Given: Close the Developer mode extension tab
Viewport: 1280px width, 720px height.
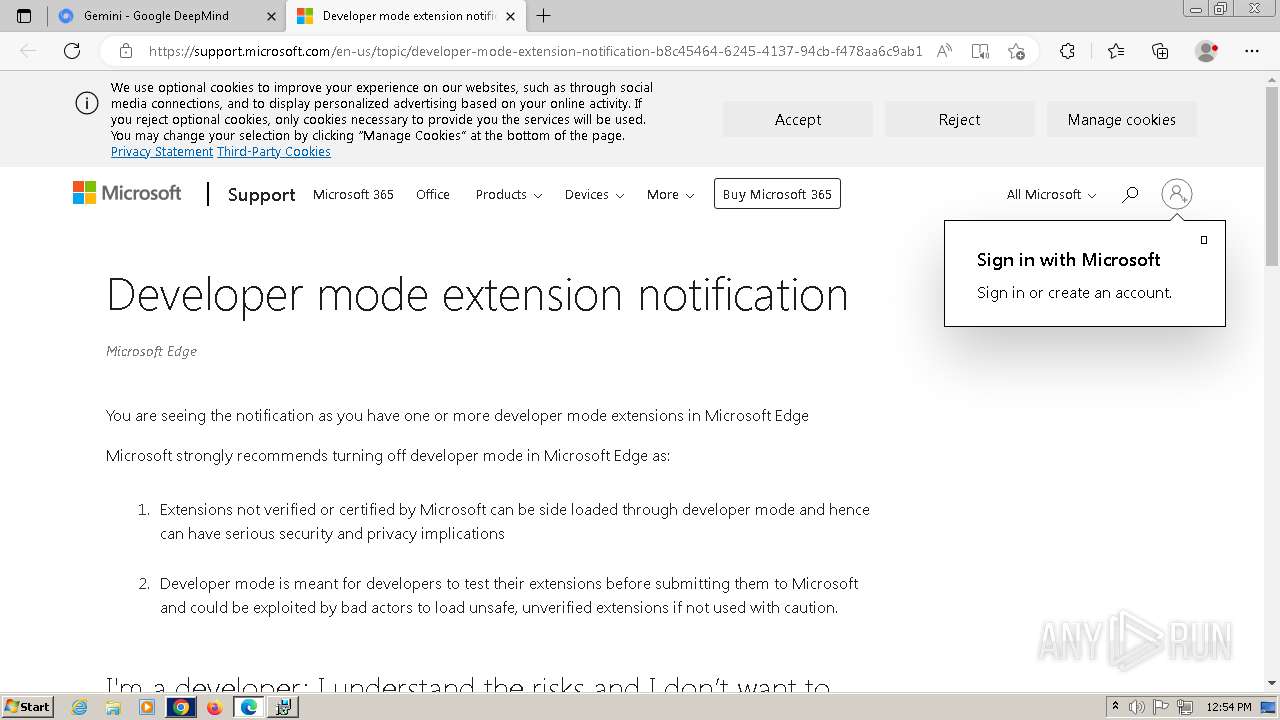Looking at the screenshot, I should 510,16.
